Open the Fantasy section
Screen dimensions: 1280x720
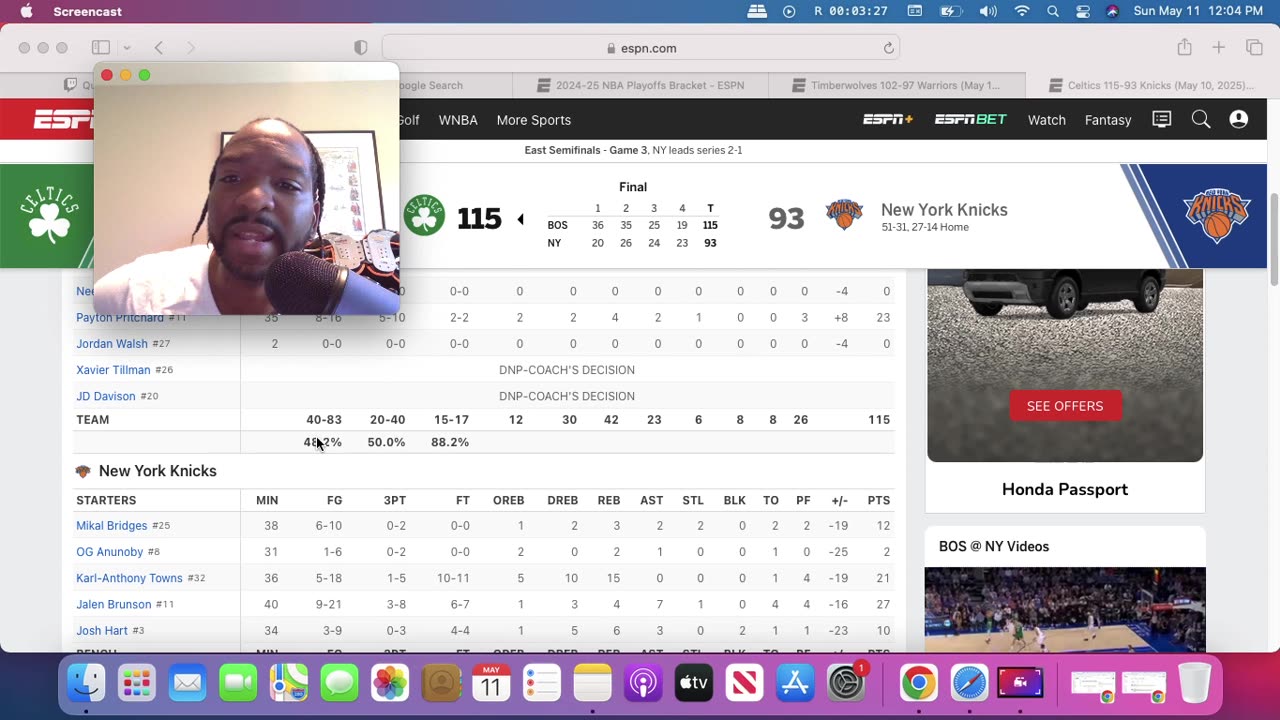coord(1108,120)
